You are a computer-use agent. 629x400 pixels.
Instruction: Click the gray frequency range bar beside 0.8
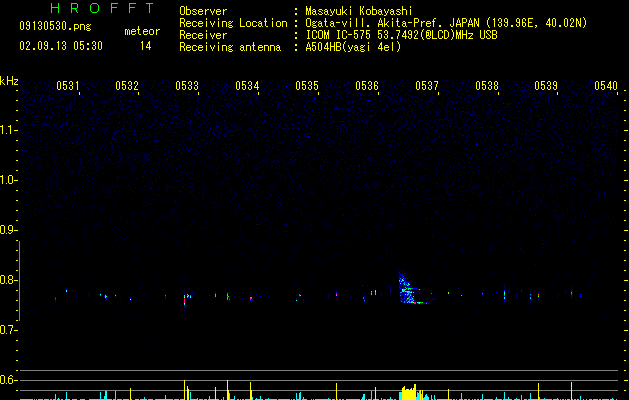(19, 281)
